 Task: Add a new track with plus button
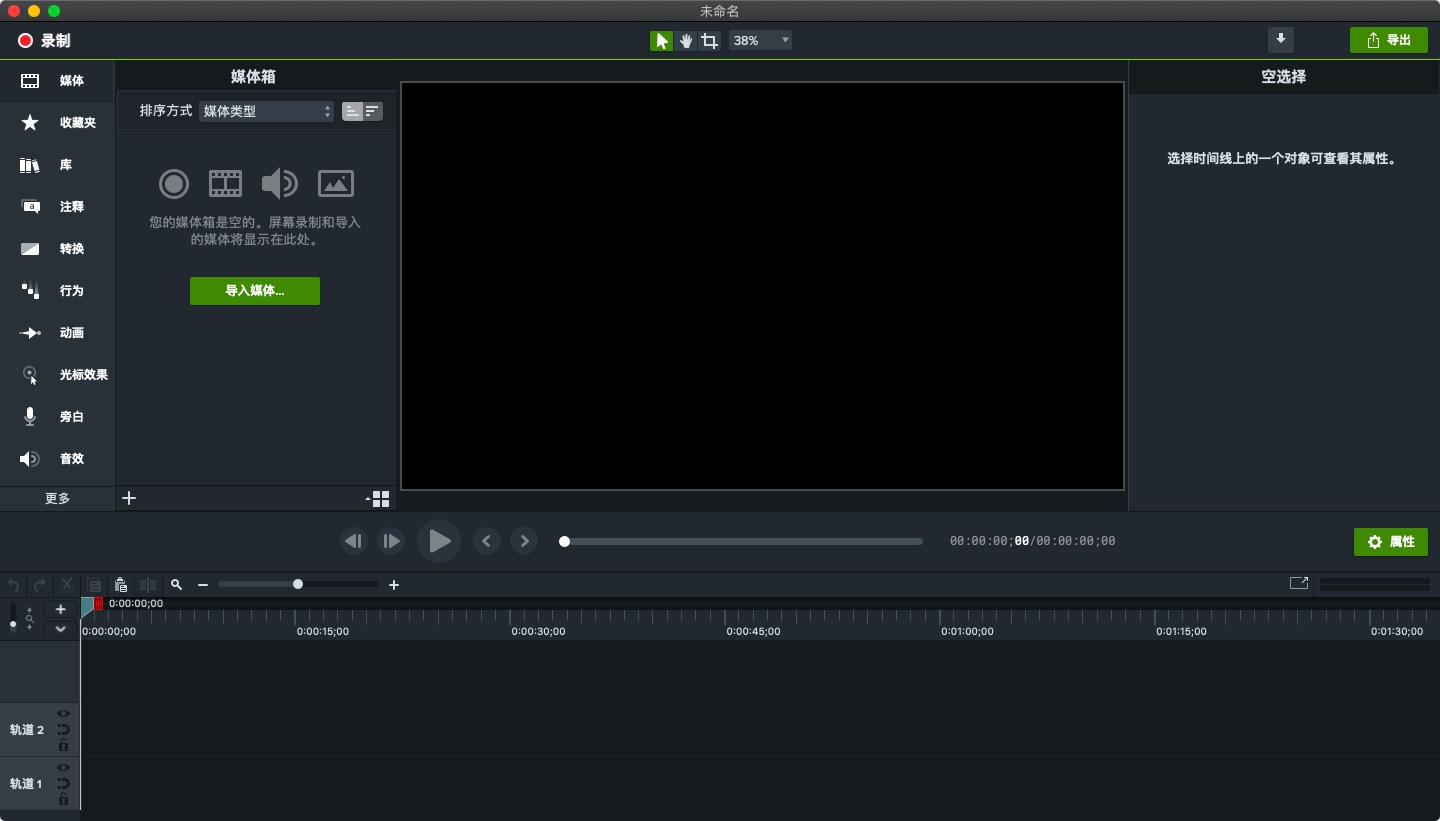coord(60,609)
